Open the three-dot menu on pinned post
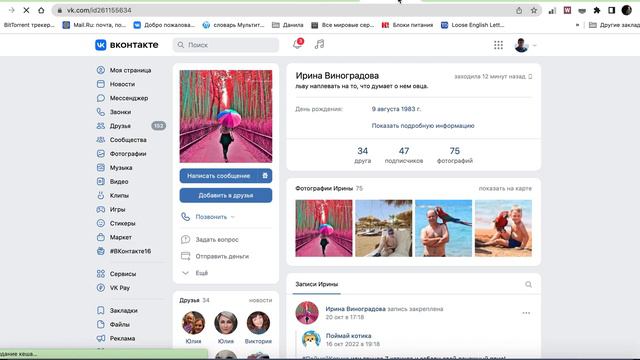The image size is (640, 360). pyautogui.click(x=526, y=313)
